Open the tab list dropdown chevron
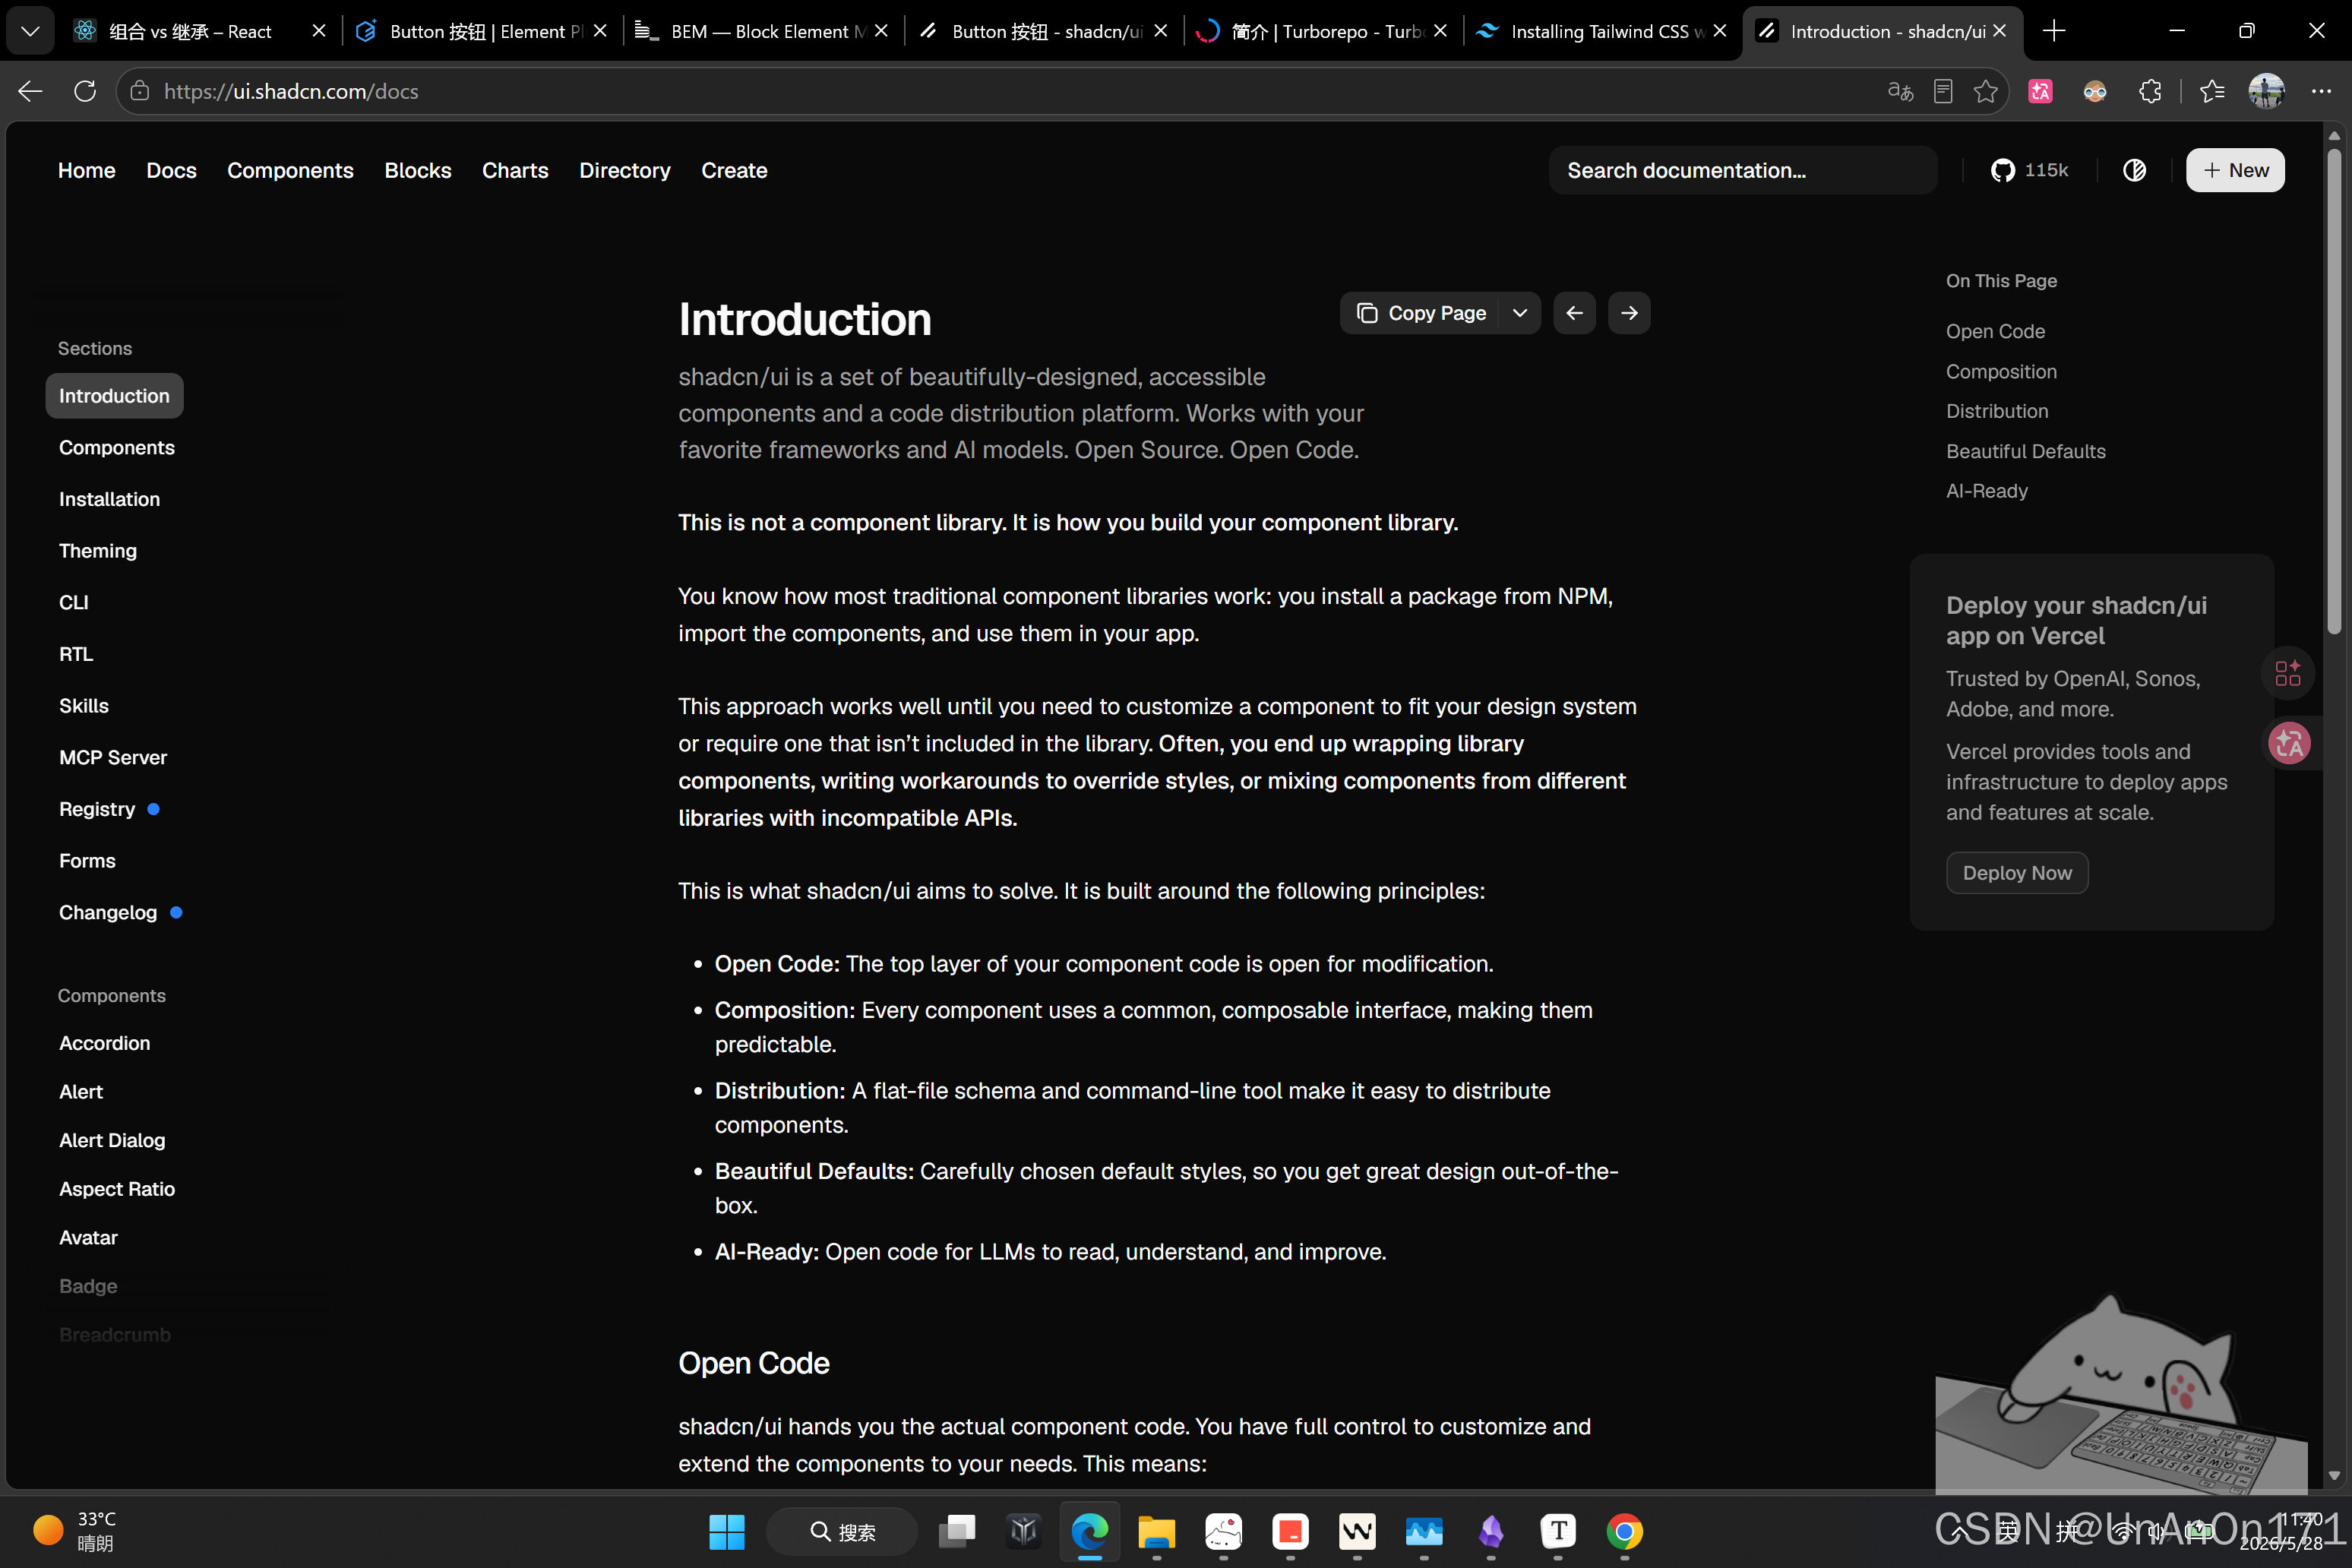This screenshot has height=1568, width=2352. point(30,31)
